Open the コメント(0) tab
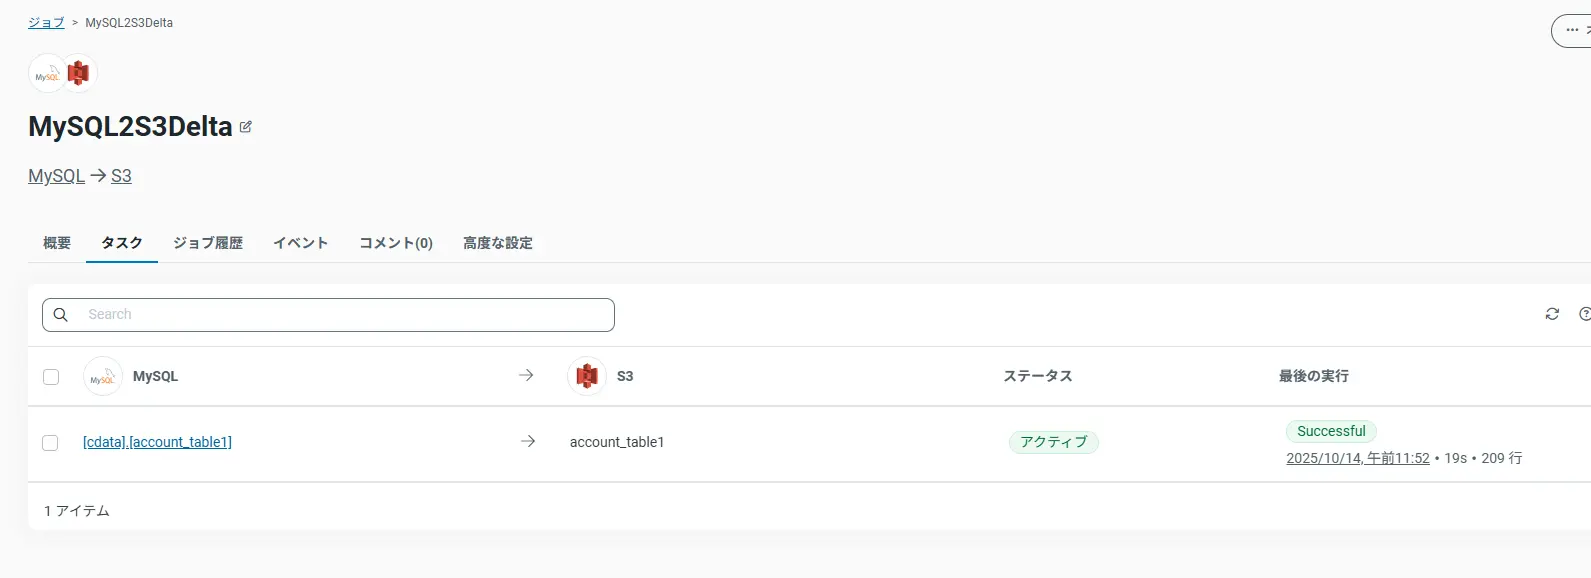1591x578 pixels. [x=396, y=243]
